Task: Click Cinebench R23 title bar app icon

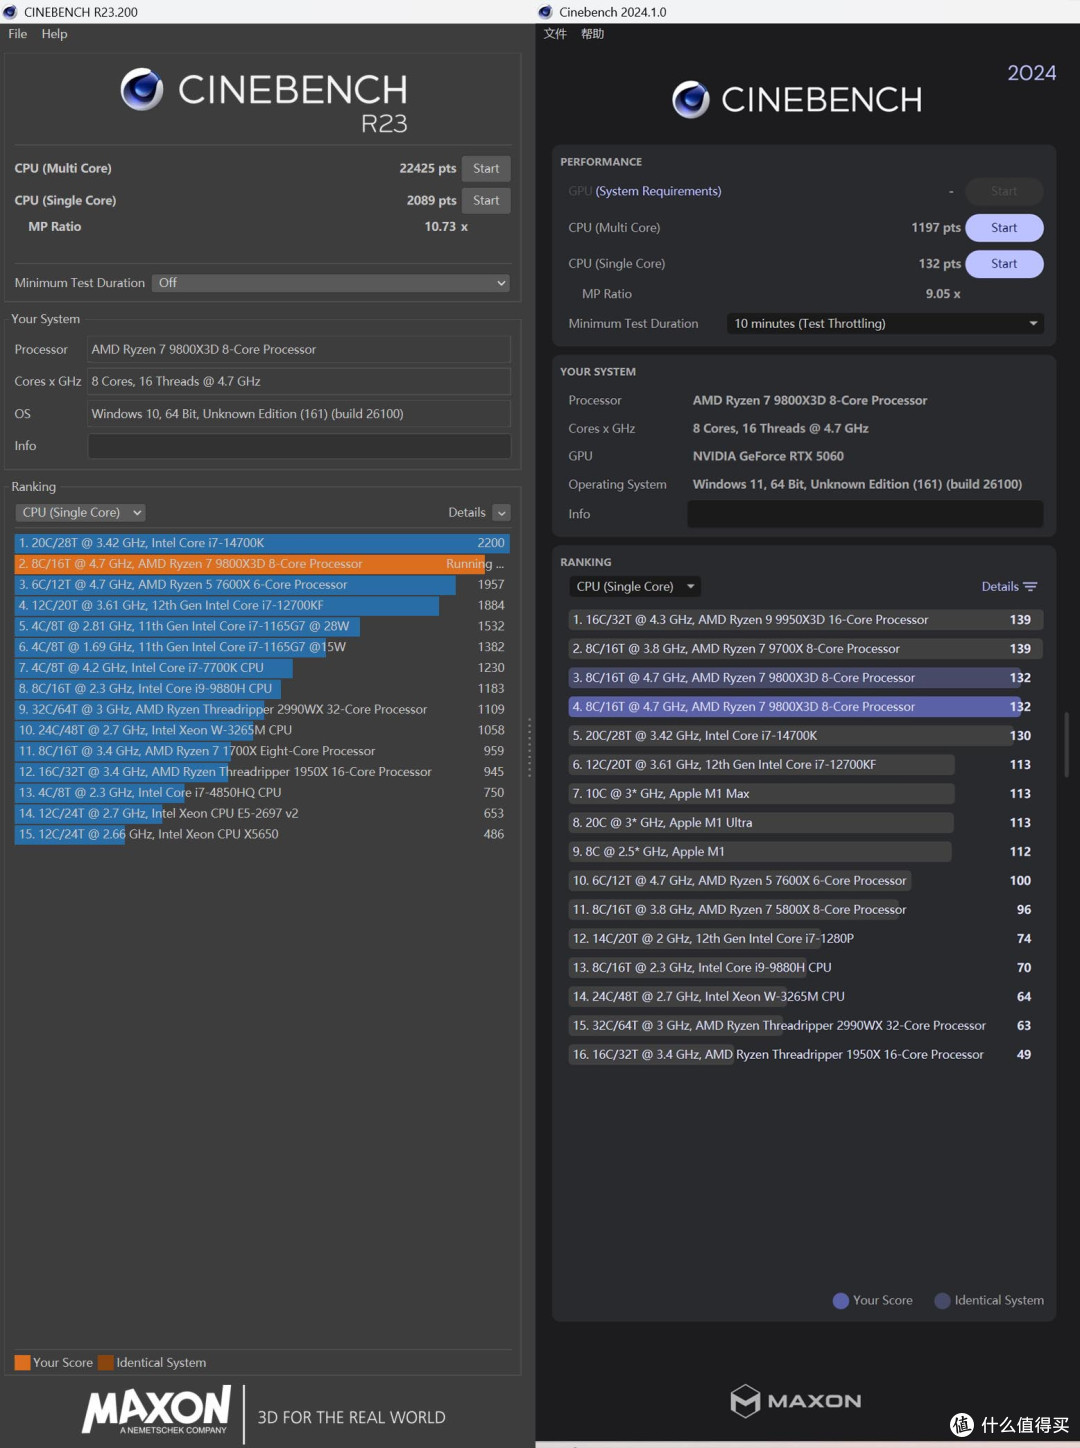Action: [x=10, y=12]
